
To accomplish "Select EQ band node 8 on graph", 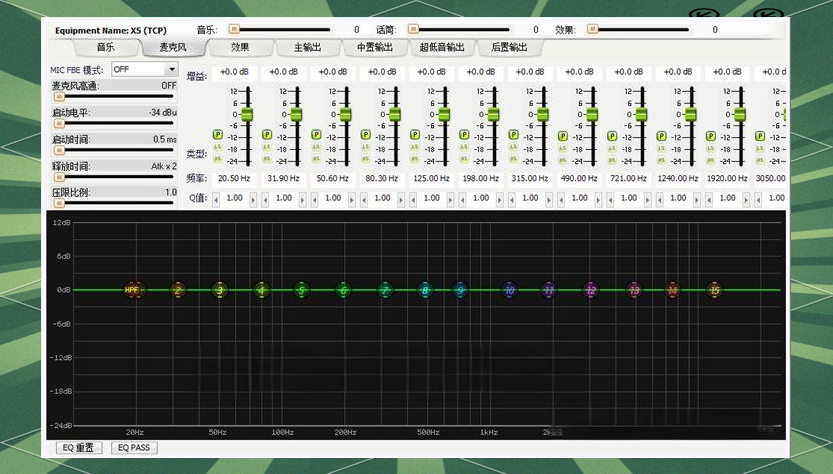I will 425,290.
